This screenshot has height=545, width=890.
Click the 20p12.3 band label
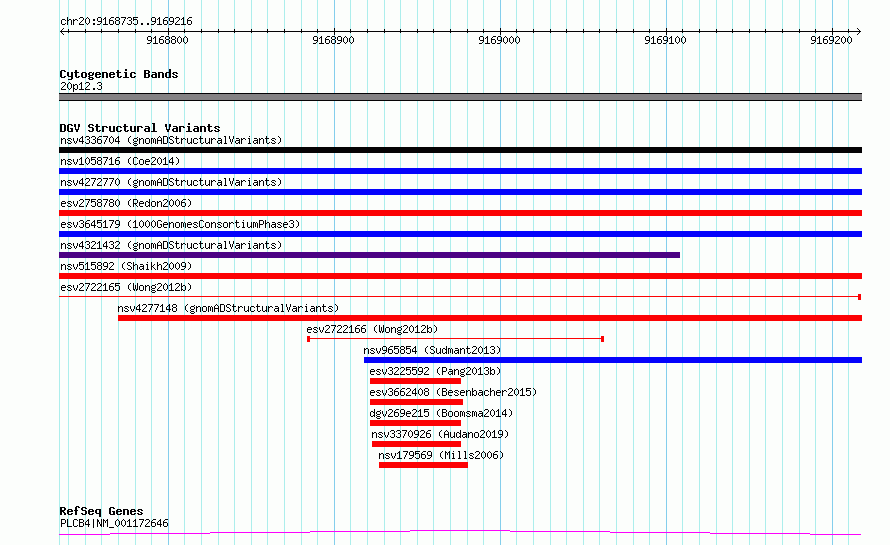pyautogui.click(x=81, y=86)
